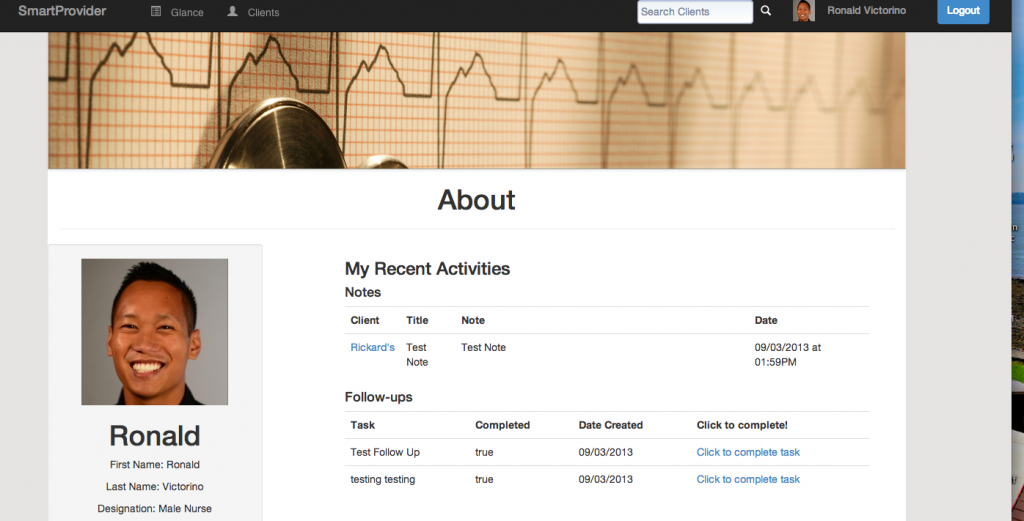Screen dimensions: 1024x521
Task: Click 'First Name: Ronald' text
Action: click(x=155, y=465)
